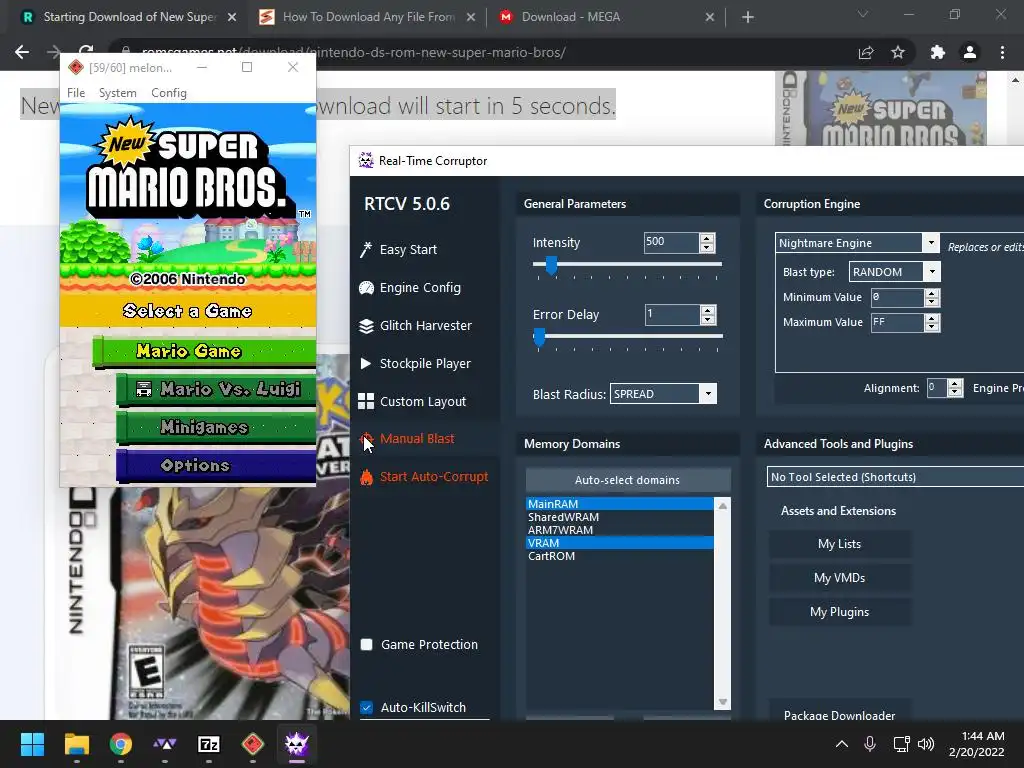Open 7-Zip from the taskbar

(x=209, y=744)
